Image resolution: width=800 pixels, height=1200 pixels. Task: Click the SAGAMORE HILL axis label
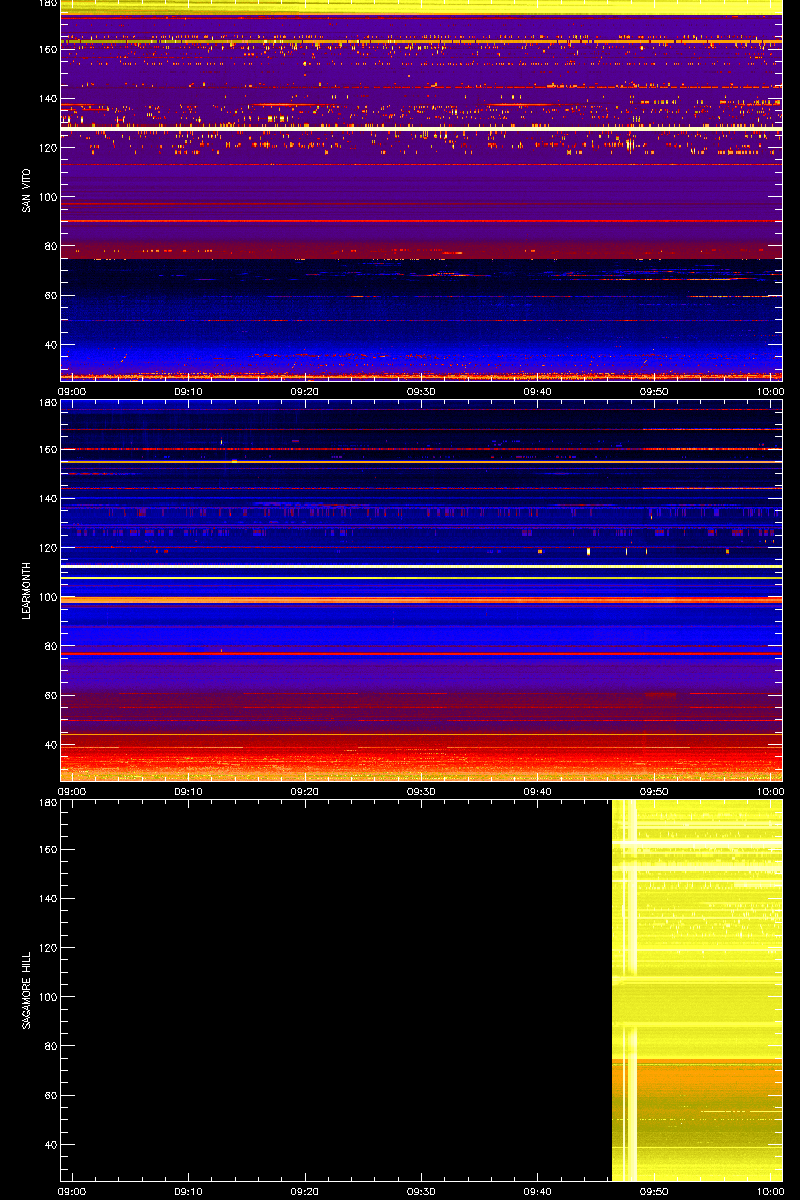(x=28, y=990)
